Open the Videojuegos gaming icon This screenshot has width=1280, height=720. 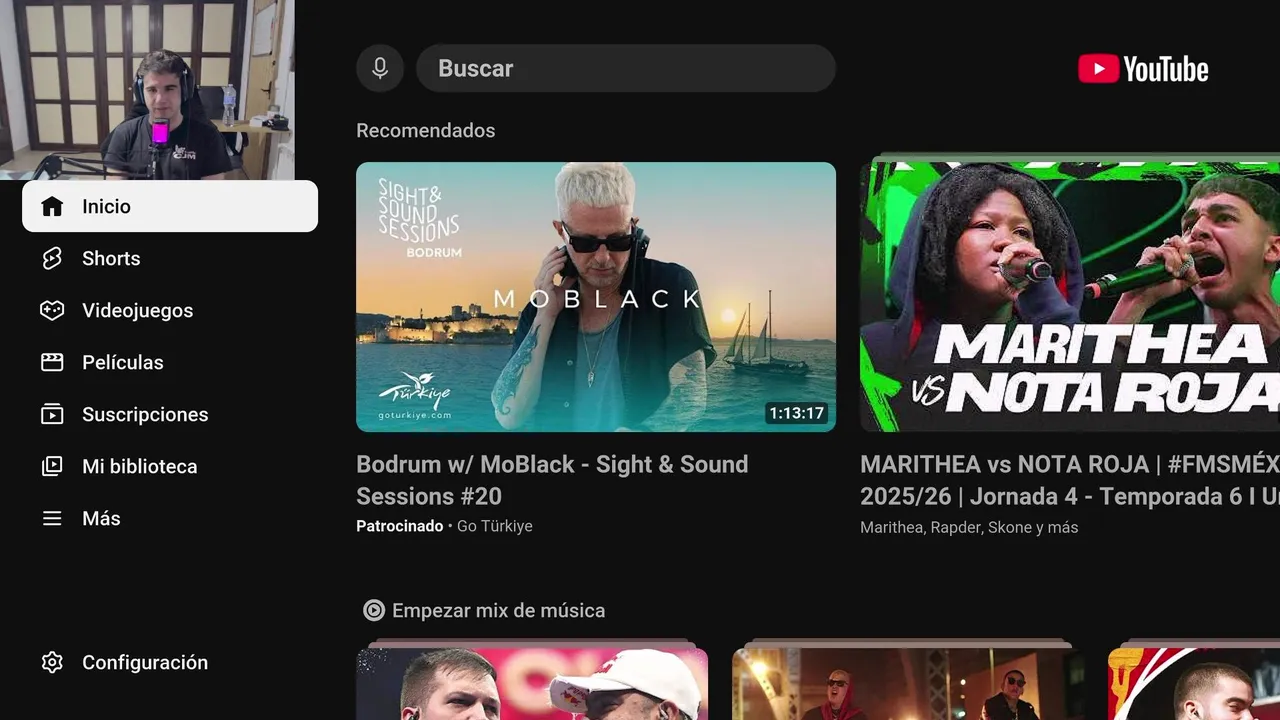coord(52,310)
